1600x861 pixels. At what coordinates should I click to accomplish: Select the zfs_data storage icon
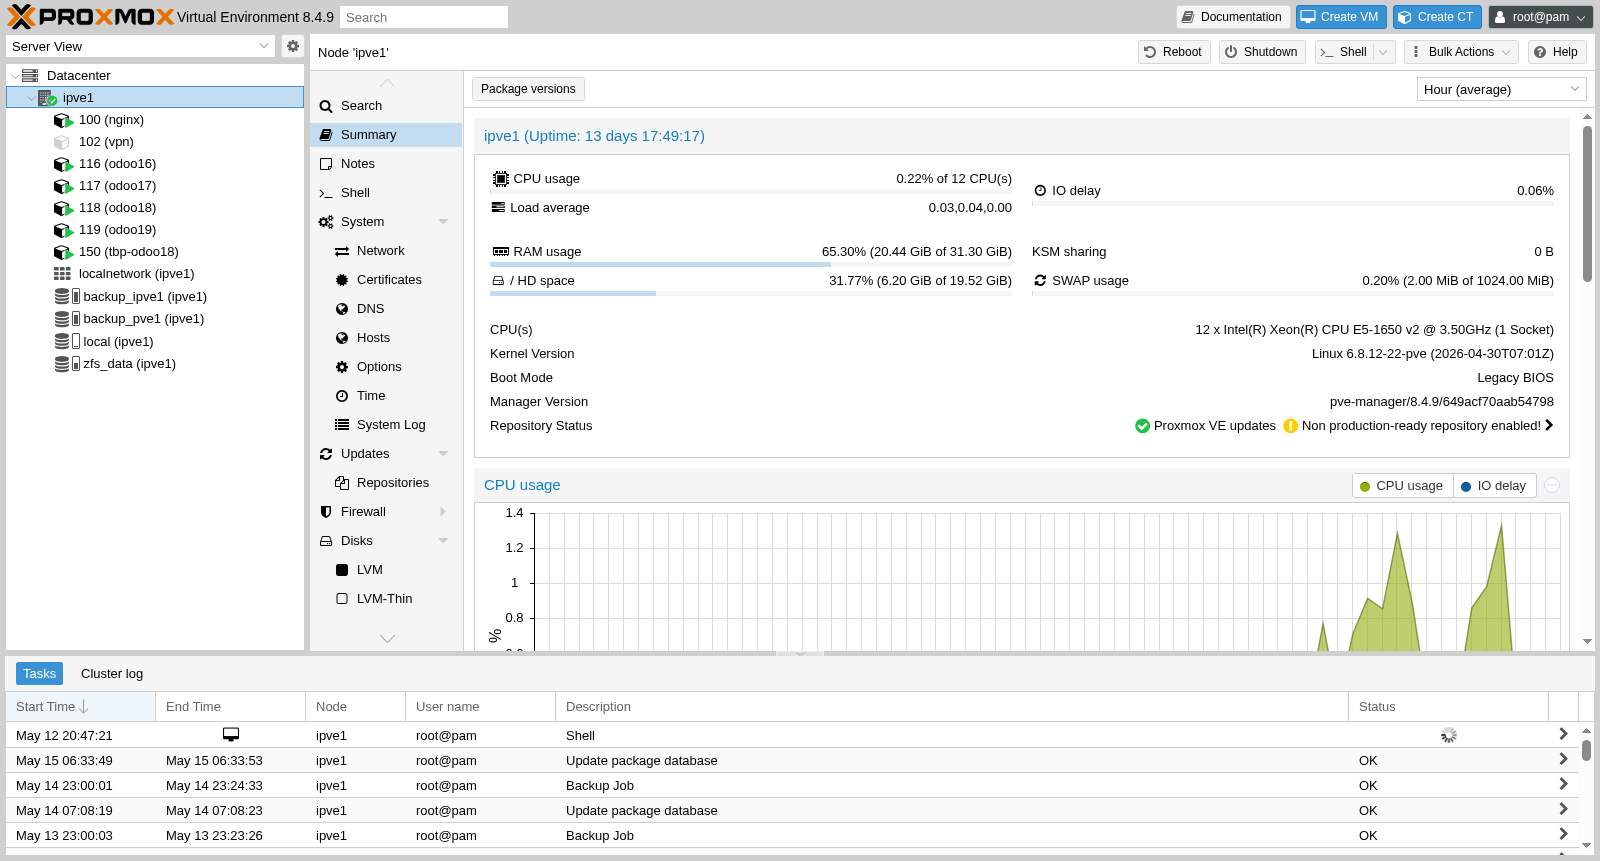(x=66, y=364)
